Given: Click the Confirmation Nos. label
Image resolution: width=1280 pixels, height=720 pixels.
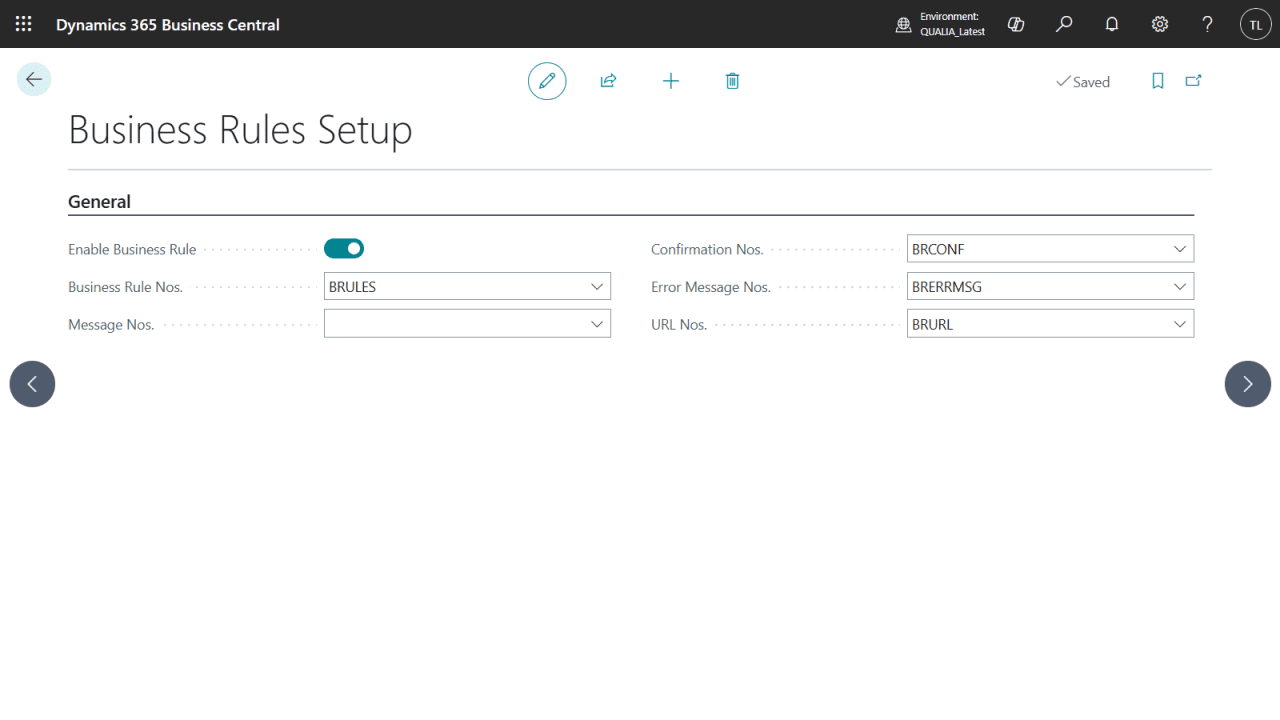Looking at the screenshot, I should (707, 249).
